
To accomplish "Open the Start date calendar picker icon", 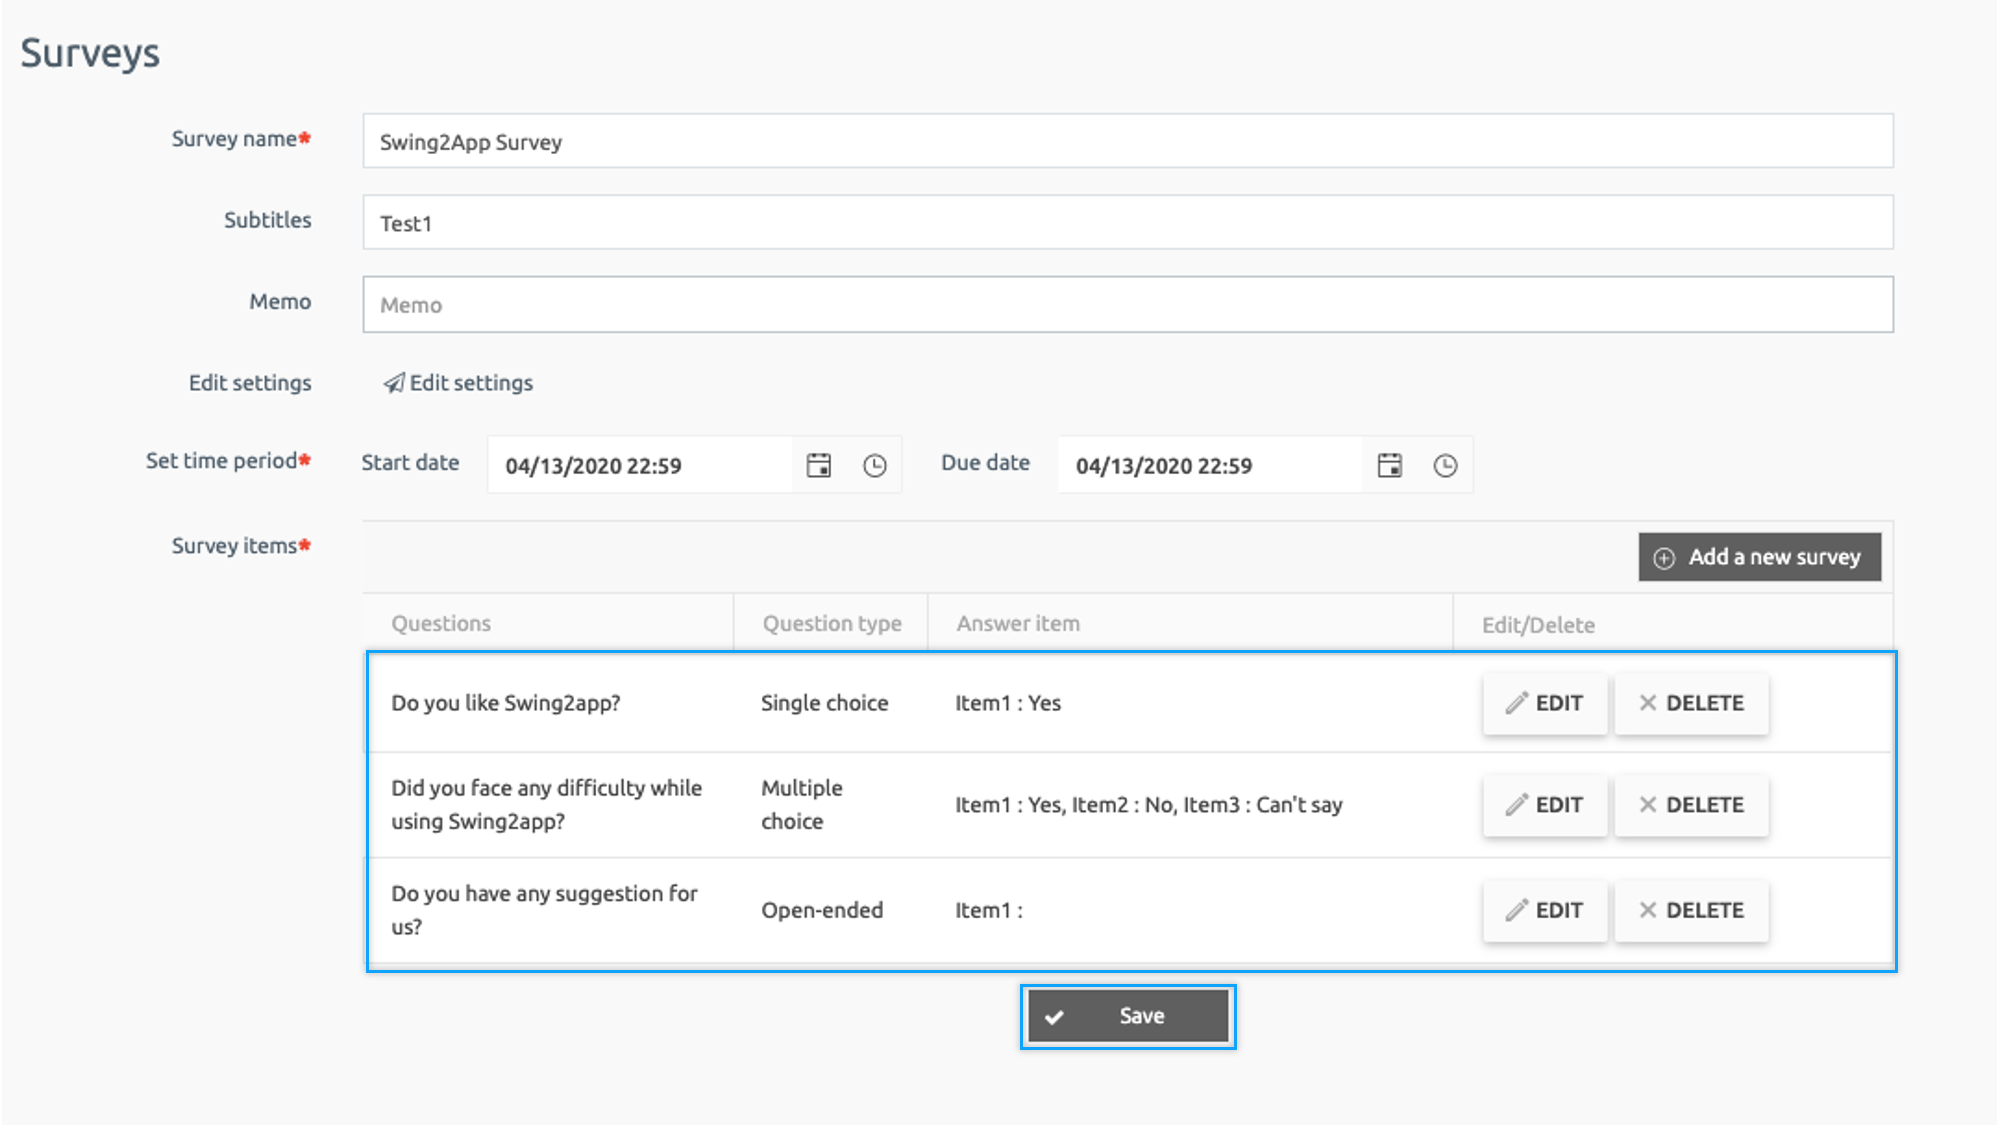I will (819, 465).
